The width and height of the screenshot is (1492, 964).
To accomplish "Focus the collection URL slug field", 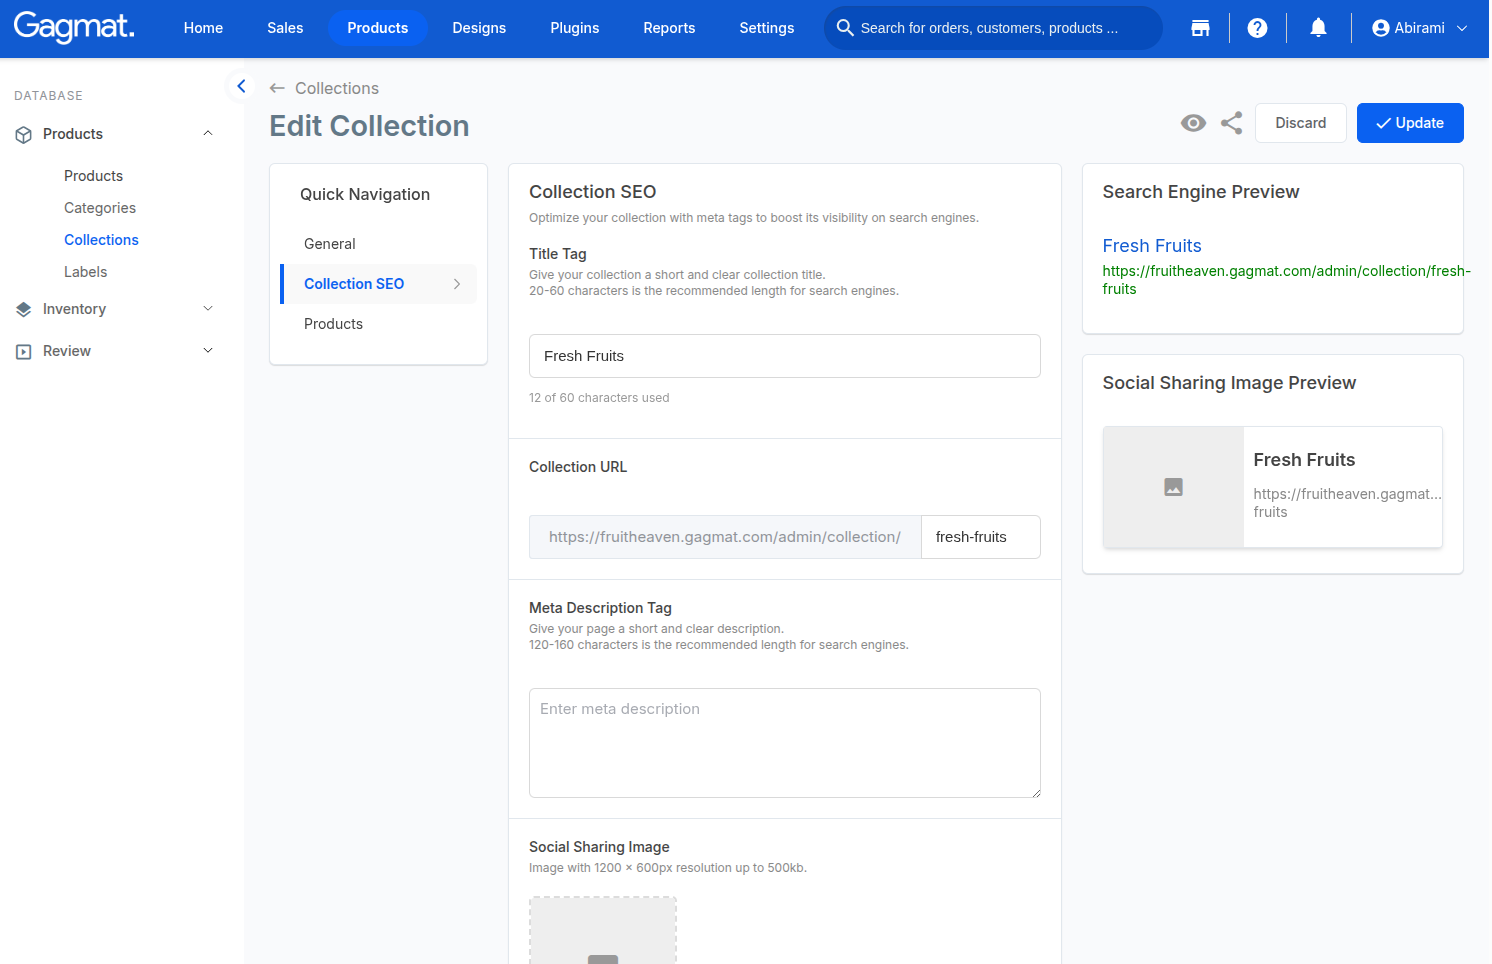I will click(x=981, y=537).
